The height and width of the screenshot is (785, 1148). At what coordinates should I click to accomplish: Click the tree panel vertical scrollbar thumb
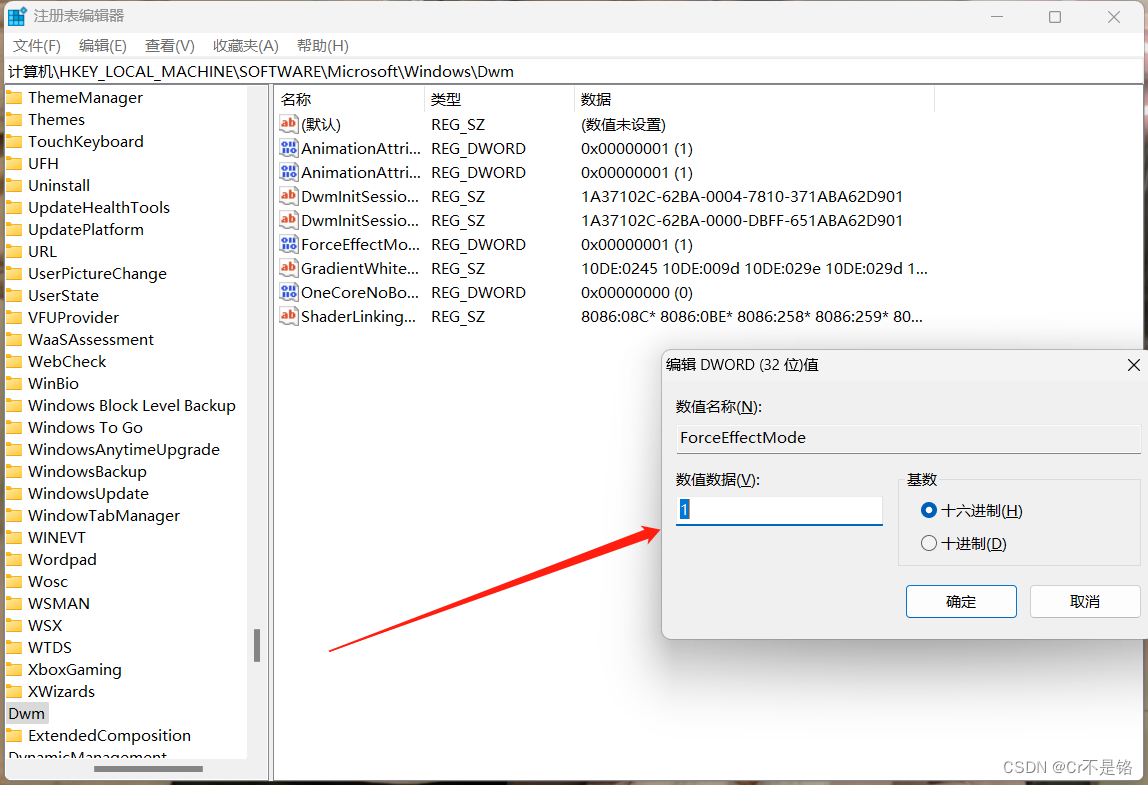tap(257, 645)
